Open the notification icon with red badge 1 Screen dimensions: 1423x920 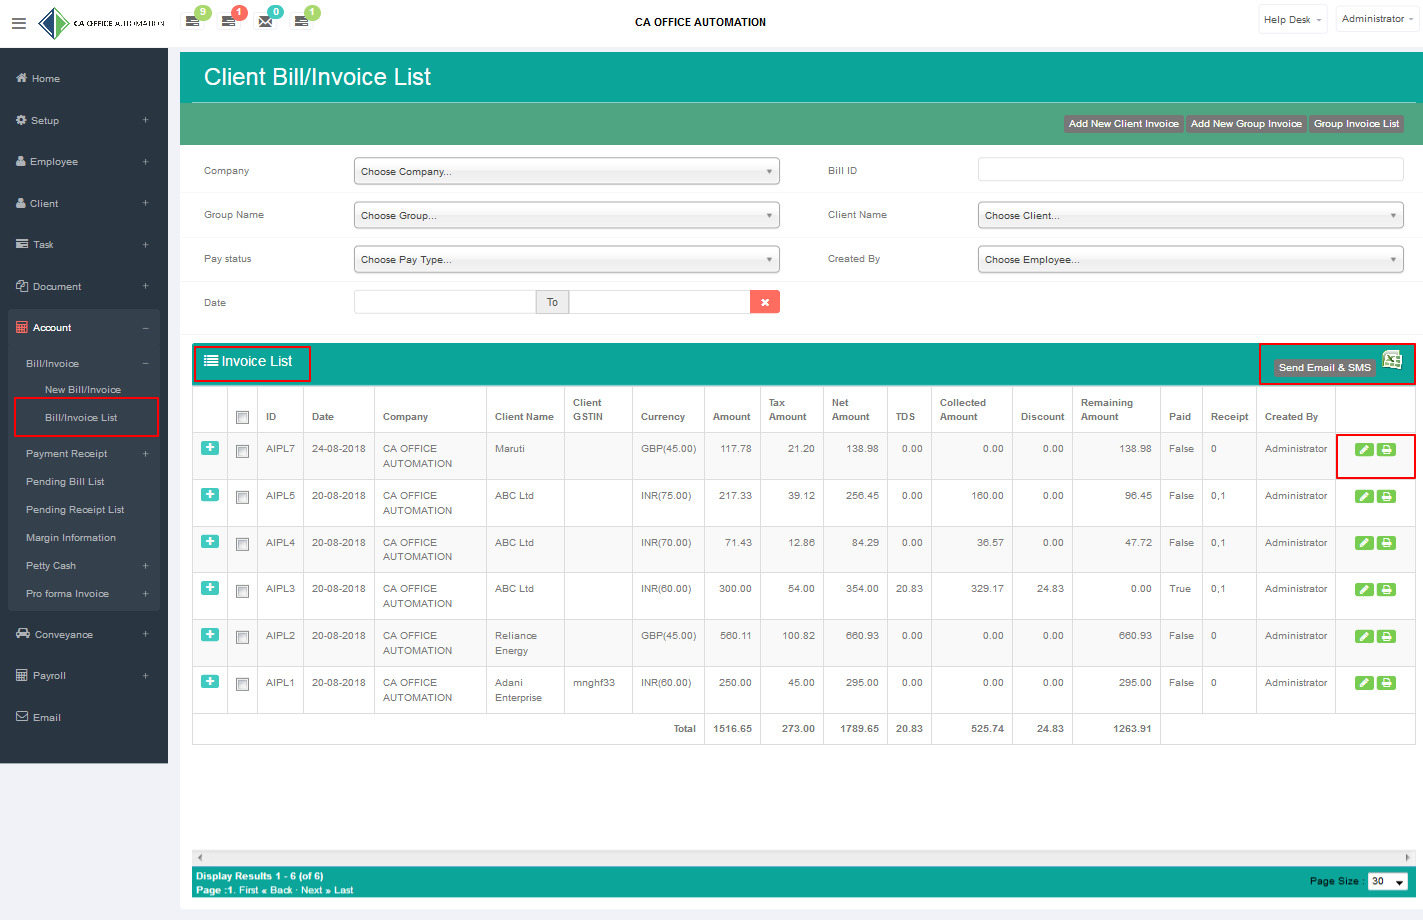coord(230,20)
